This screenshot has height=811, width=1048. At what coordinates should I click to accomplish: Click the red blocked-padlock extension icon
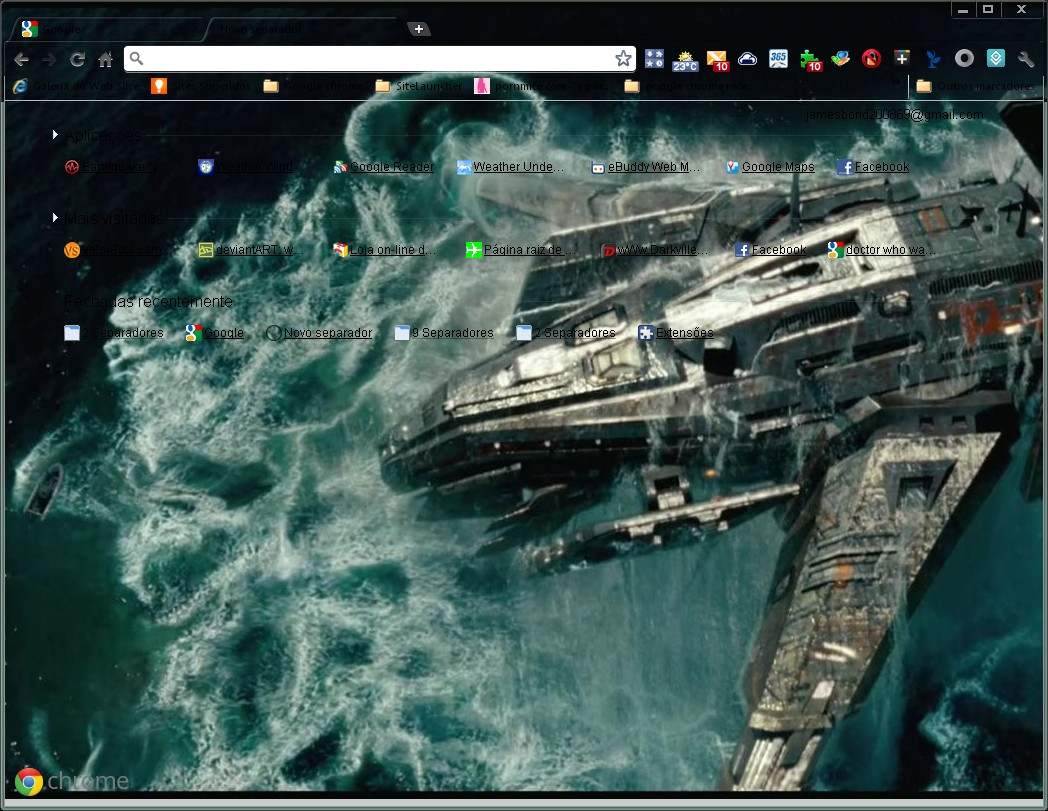pyautogui.click(x=871, y=59)
